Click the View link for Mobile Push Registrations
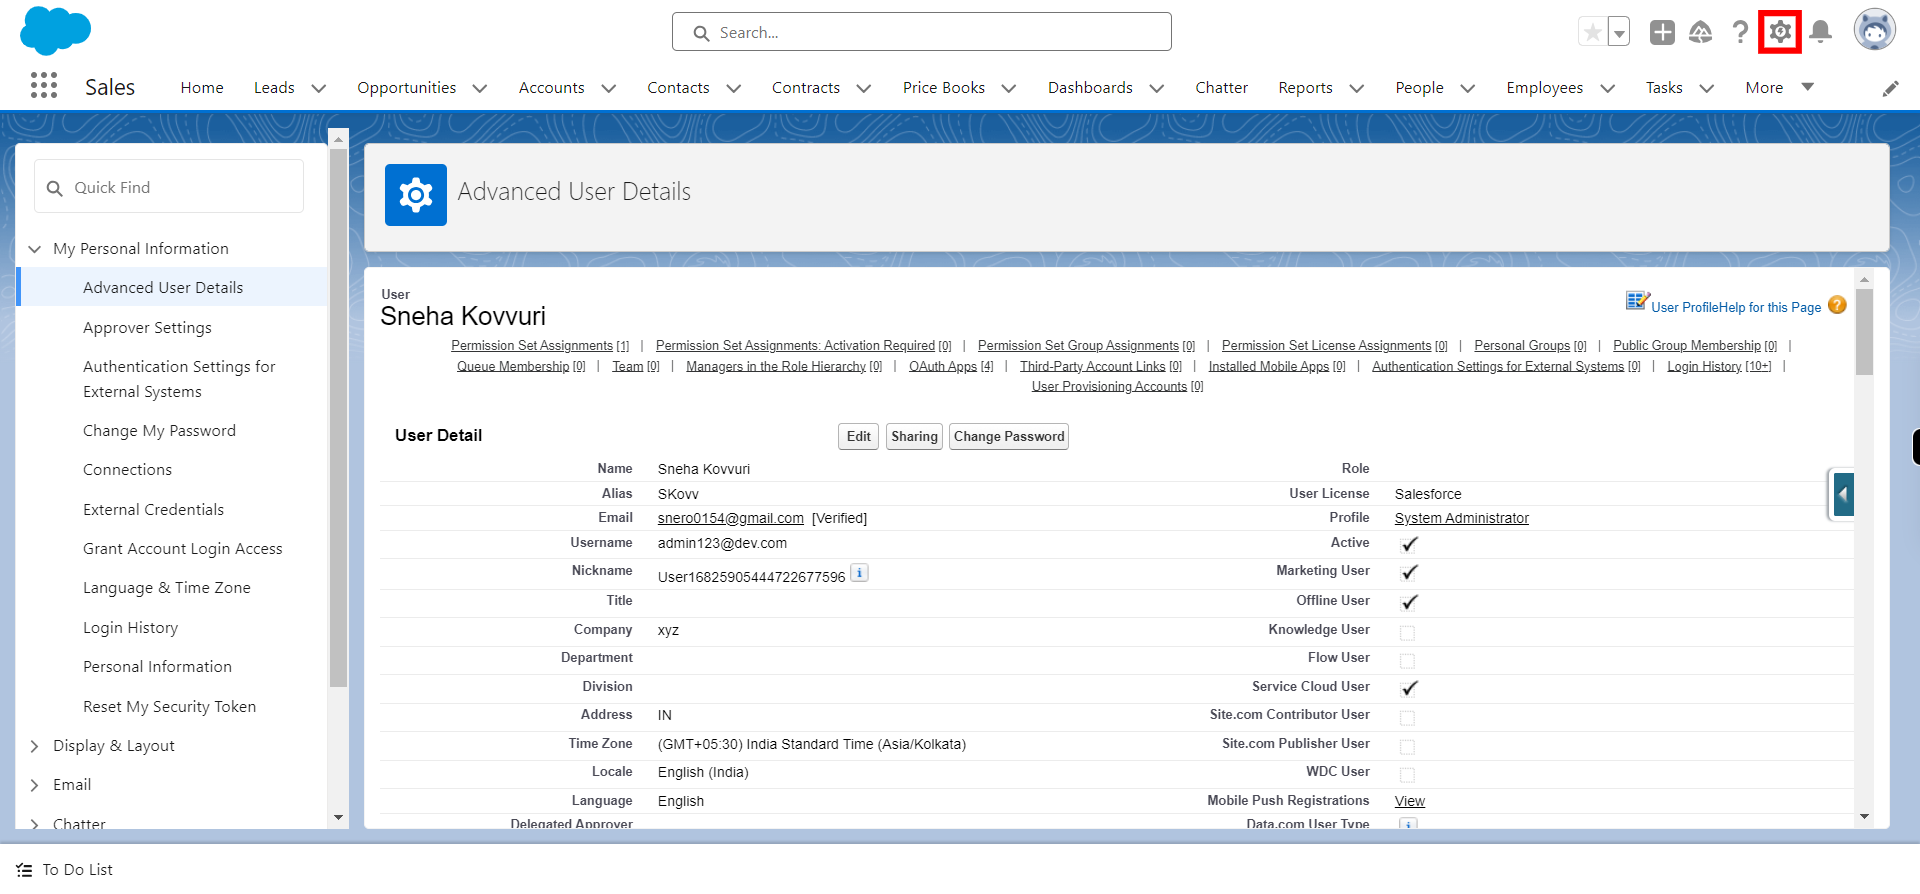This screenshot has height=894, width=1920. coord(1410,802)
